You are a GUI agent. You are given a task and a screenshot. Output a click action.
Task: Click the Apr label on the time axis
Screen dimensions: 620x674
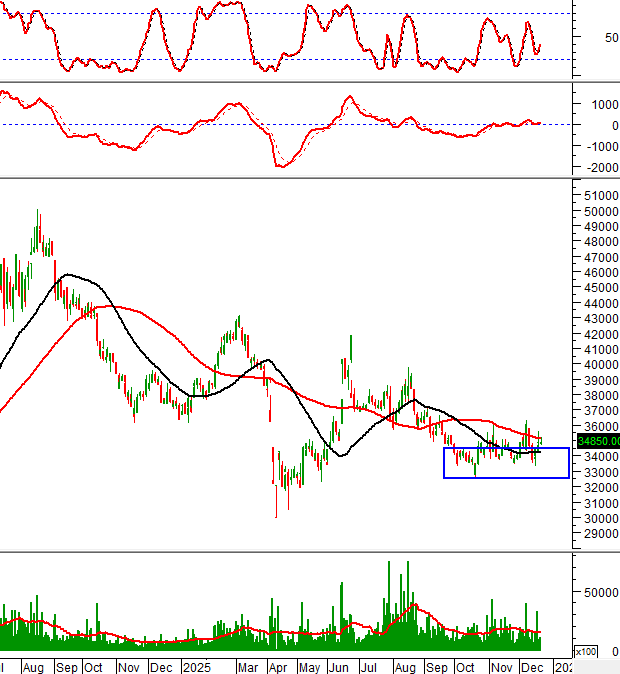coord(278,666)
